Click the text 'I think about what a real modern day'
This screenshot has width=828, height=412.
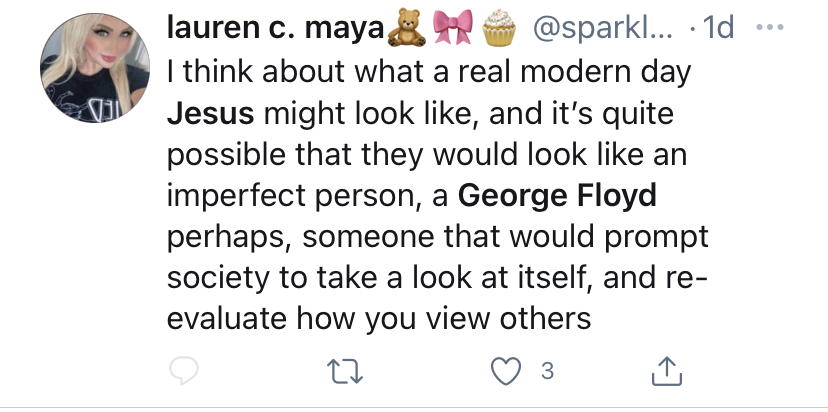[x=429, y=72]
